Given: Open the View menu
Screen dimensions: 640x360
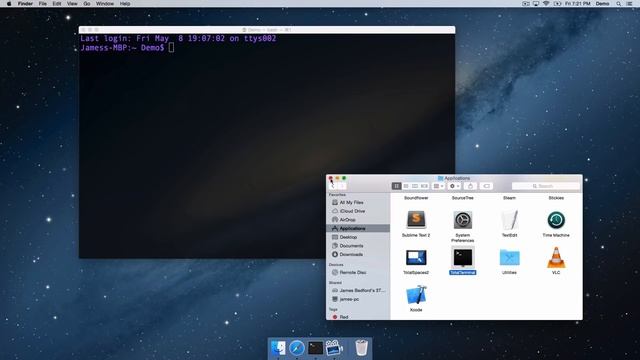Looking at the screenshot, I should pyautogui.click(x=72, y=4).
